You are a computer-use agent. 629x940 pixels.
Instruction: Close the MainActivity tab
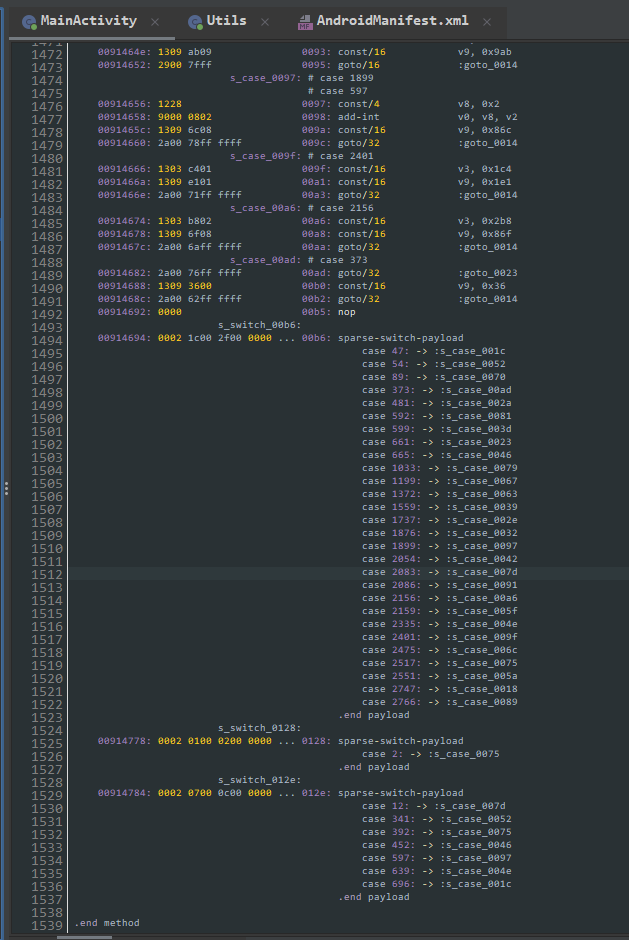coord(155,22)
